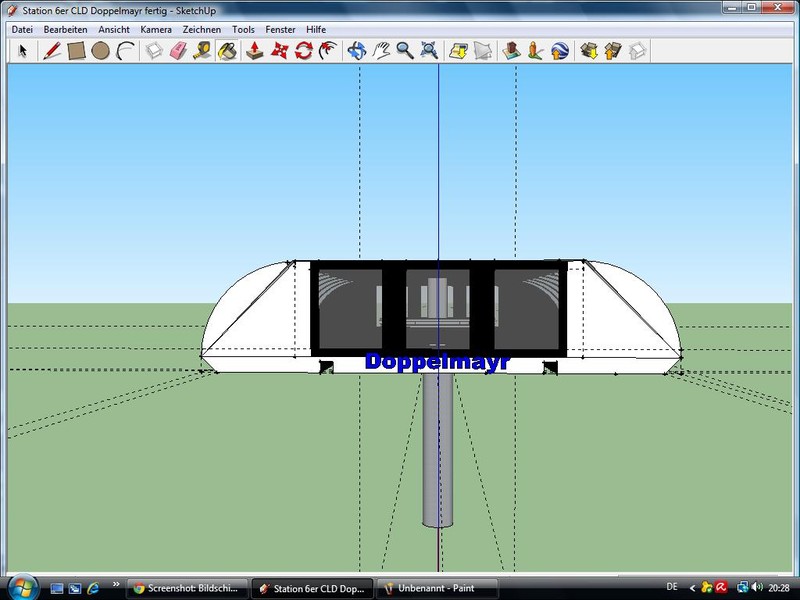Click the Place Model building icon
Screen dimensions: 800x600
[511, 51]
